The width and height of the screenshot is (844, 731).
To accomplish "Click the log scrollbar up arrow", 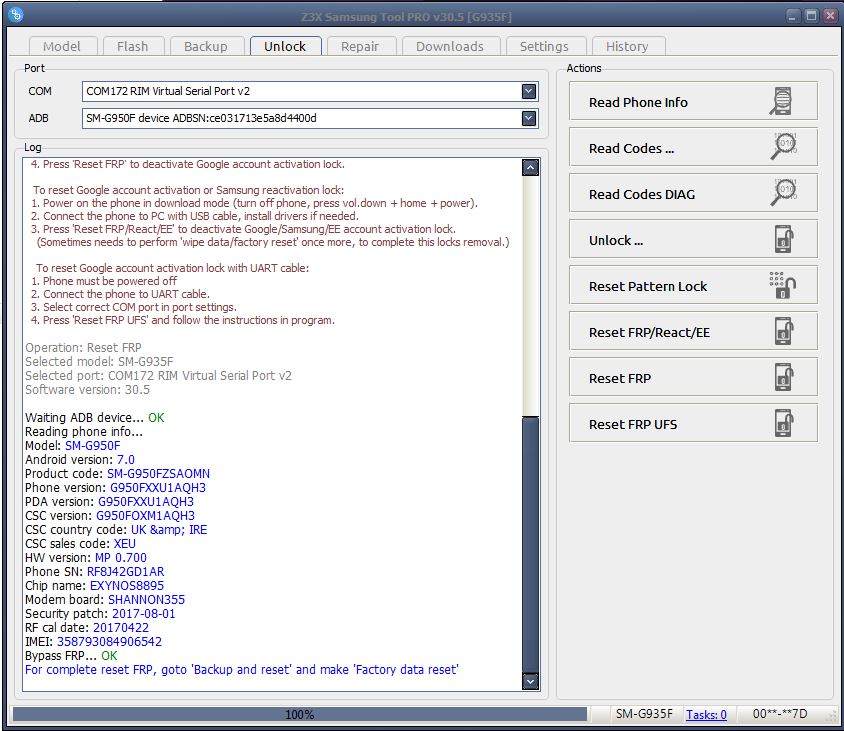I will [530, 168].
